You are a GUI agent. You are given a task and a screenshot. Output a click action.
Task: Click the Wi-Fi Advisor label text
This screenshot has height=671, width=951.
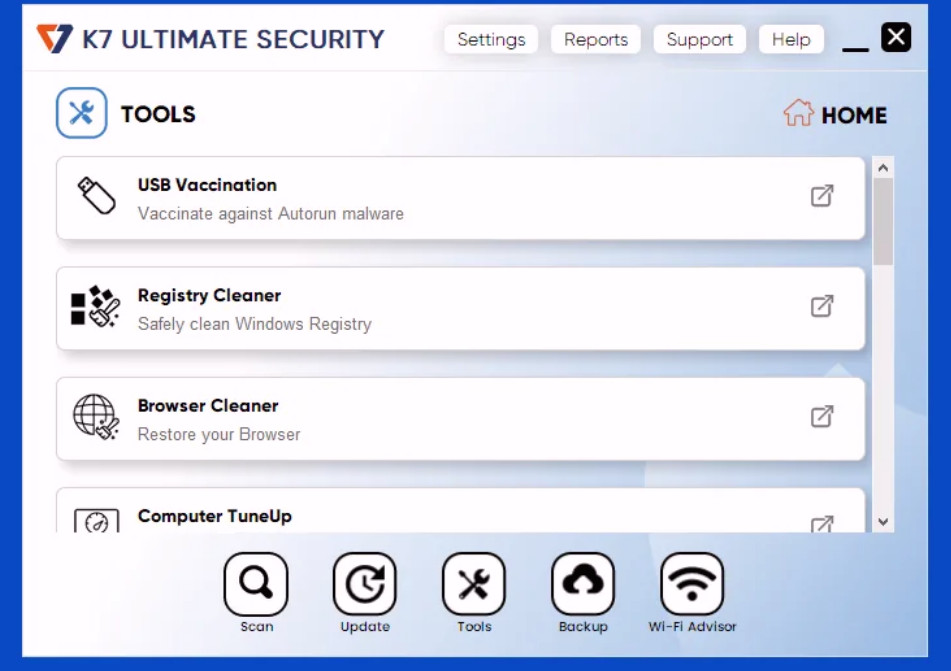click(x=692, y=627)
